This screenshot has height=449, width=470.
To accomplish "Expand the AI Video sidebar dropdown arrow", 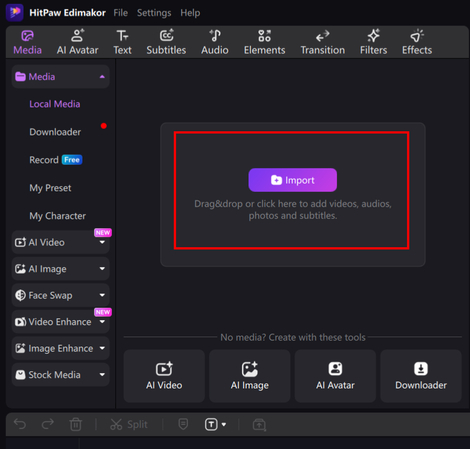I will [x=102, y=242].
